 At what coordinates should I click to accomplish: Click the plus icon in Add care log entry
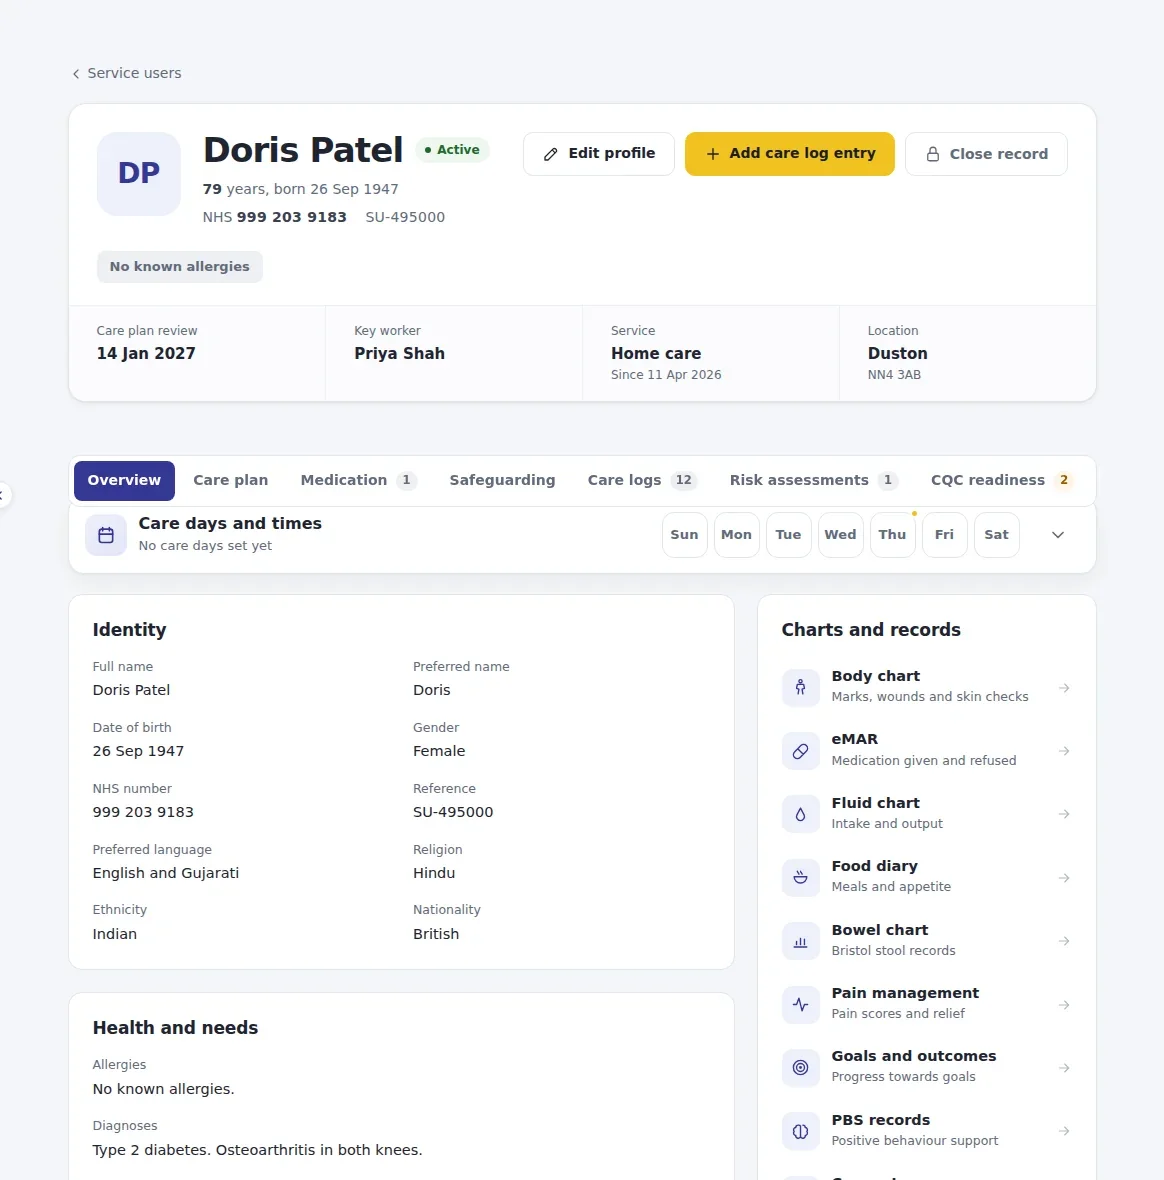pyautogui.click(x=713, y=154)
